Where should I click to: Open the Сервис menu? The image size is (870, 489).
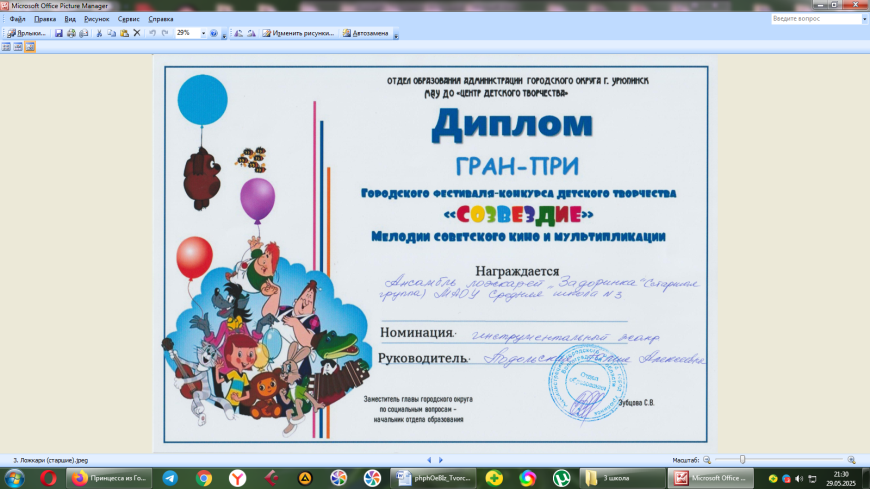pyautogui.click(x=129, y=19)
